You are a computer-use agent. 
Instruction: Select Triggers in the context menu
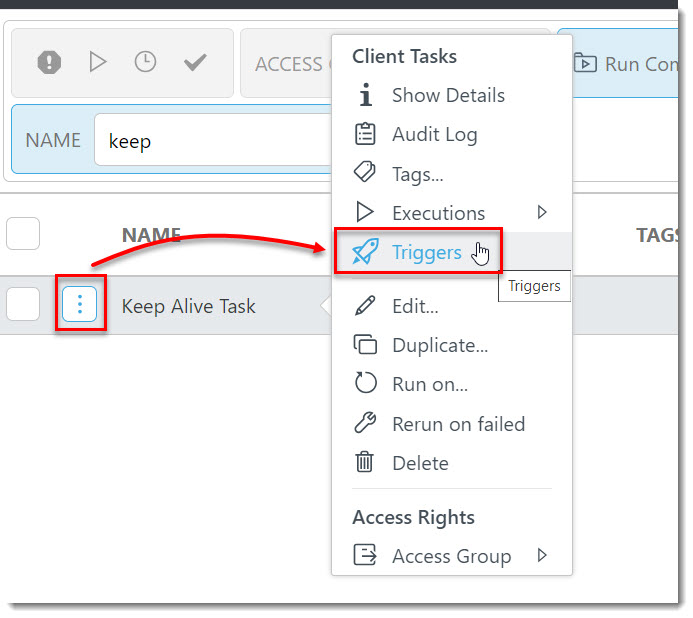point(452,252)
